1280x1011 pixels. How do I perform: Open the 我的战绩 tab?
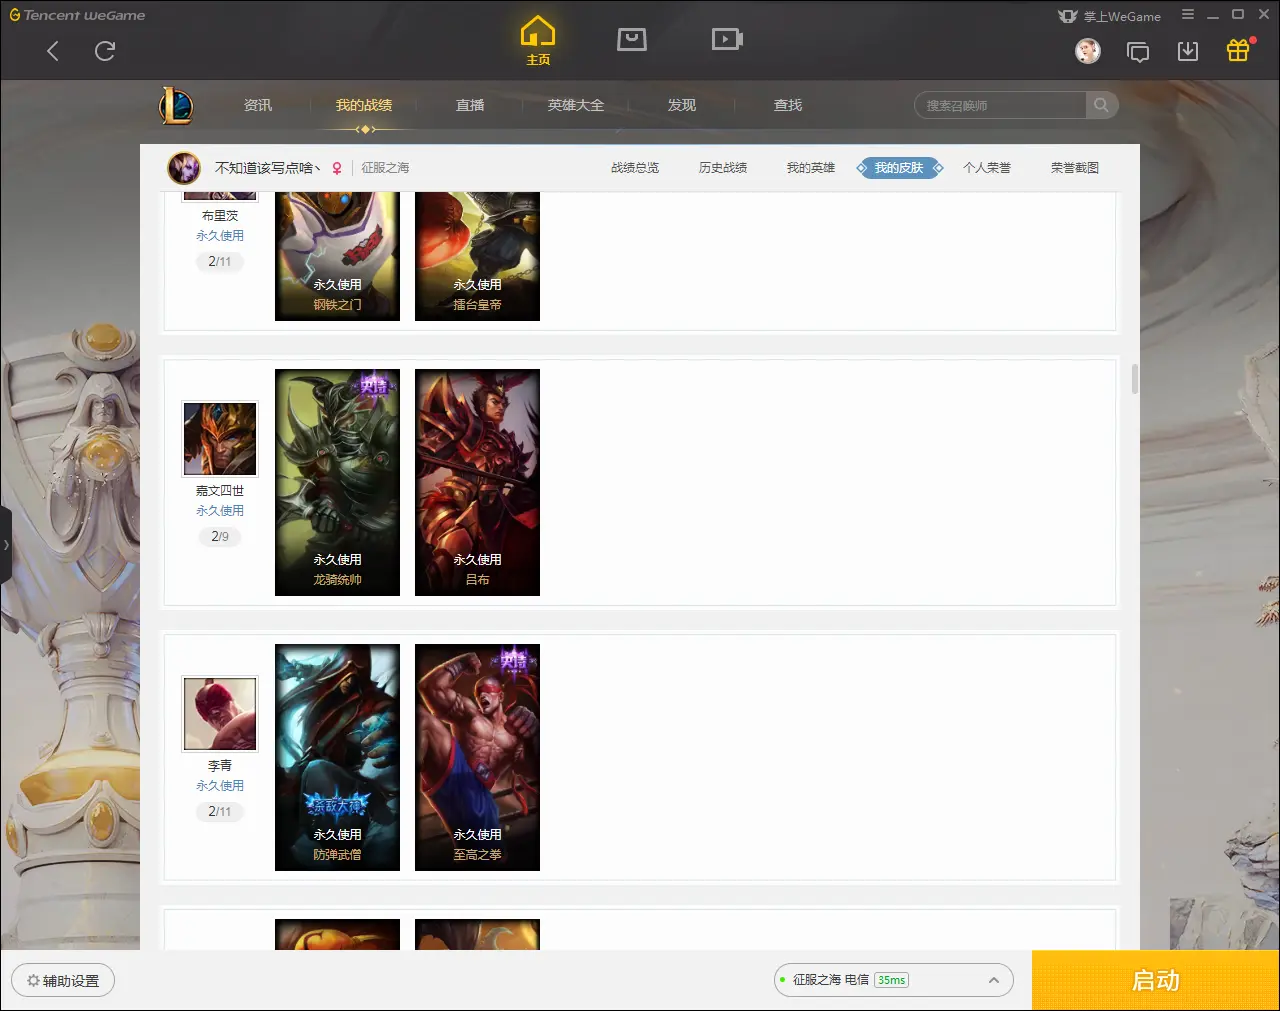coord(364,105)
